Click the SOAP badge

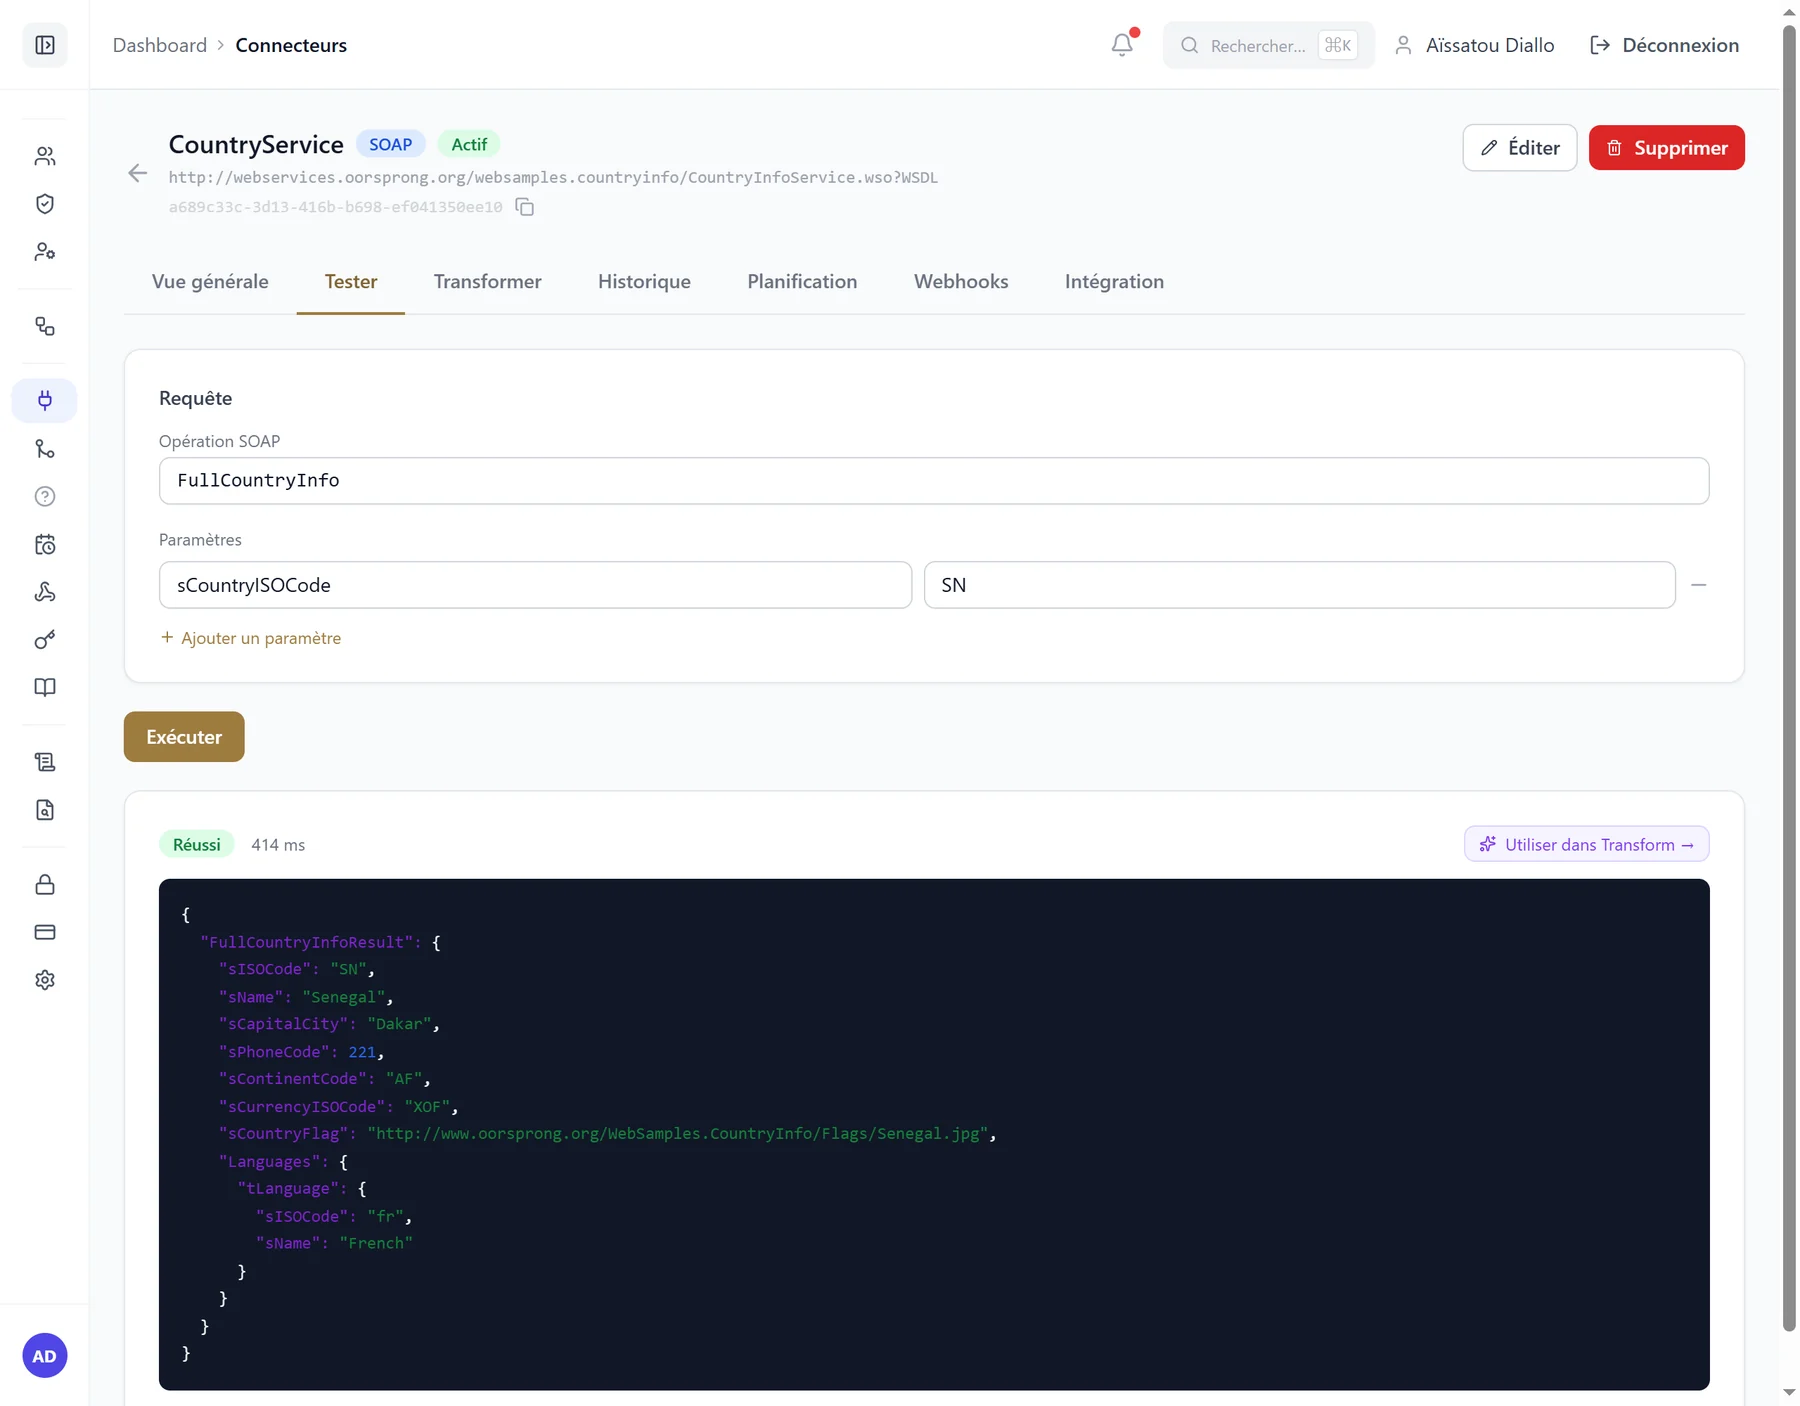(391, 144)
